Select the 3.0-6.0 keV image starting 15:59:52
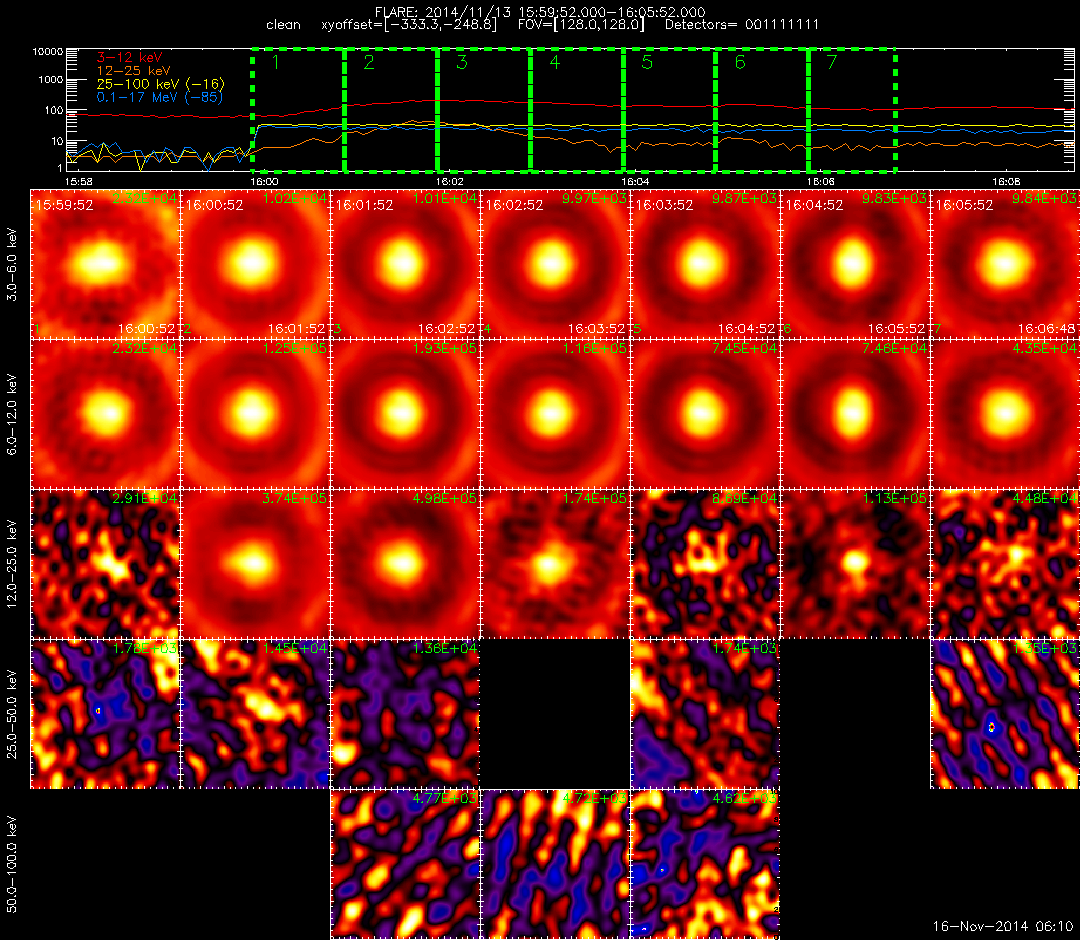1080x940 pixels. click(x=105, y=264)
